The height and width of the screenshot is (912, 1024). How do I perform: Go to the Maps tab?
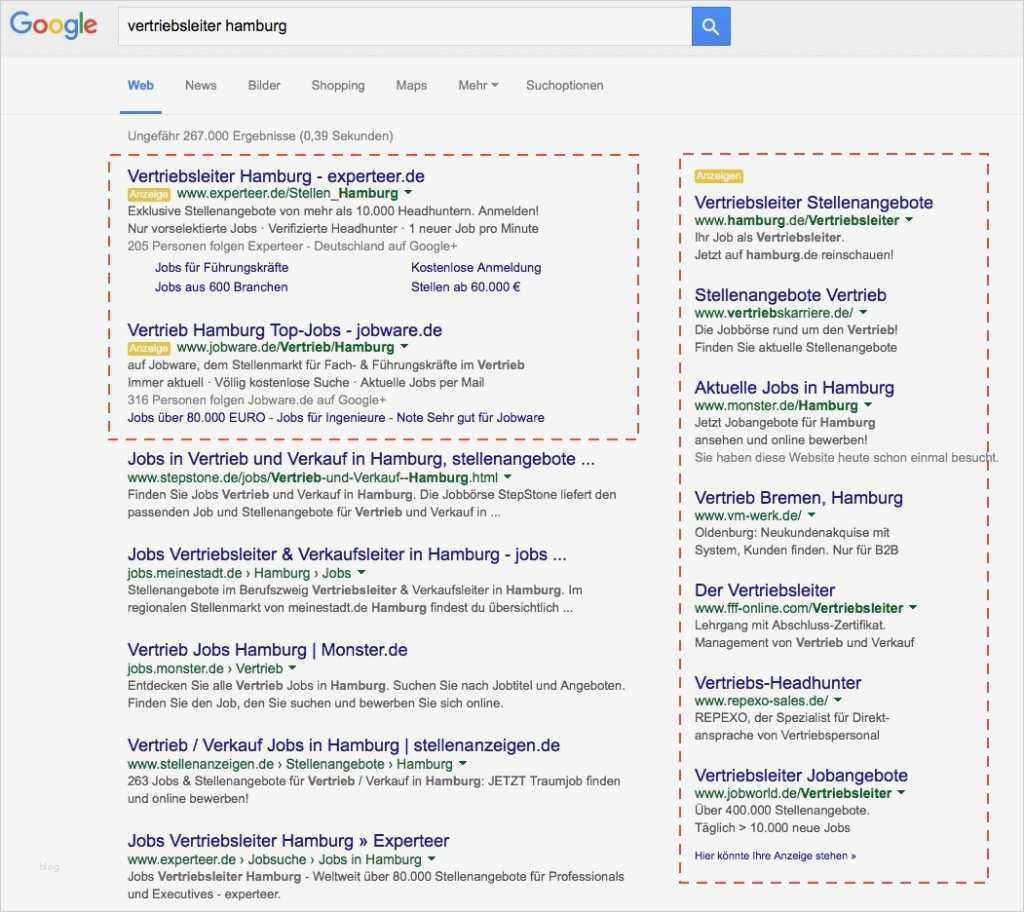411,85
